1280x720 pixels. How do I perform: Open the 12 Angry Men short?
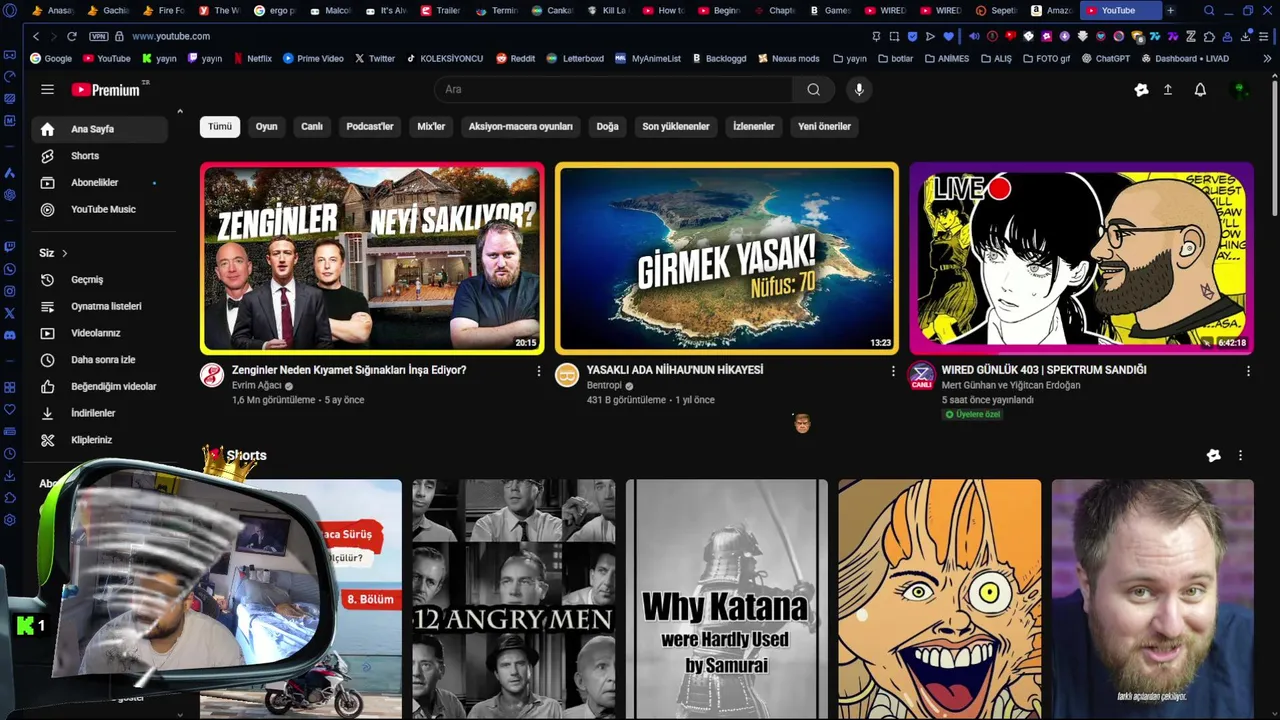coord(514,598)
